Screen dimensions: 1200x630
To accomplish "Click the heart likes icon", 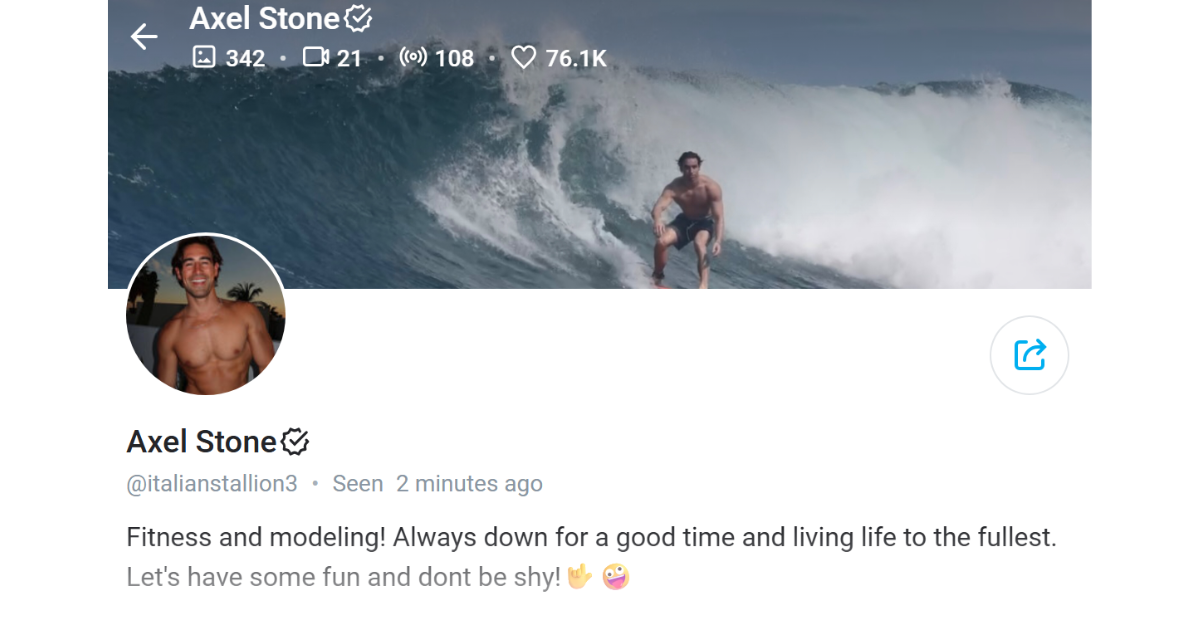I will coord(524,58).
